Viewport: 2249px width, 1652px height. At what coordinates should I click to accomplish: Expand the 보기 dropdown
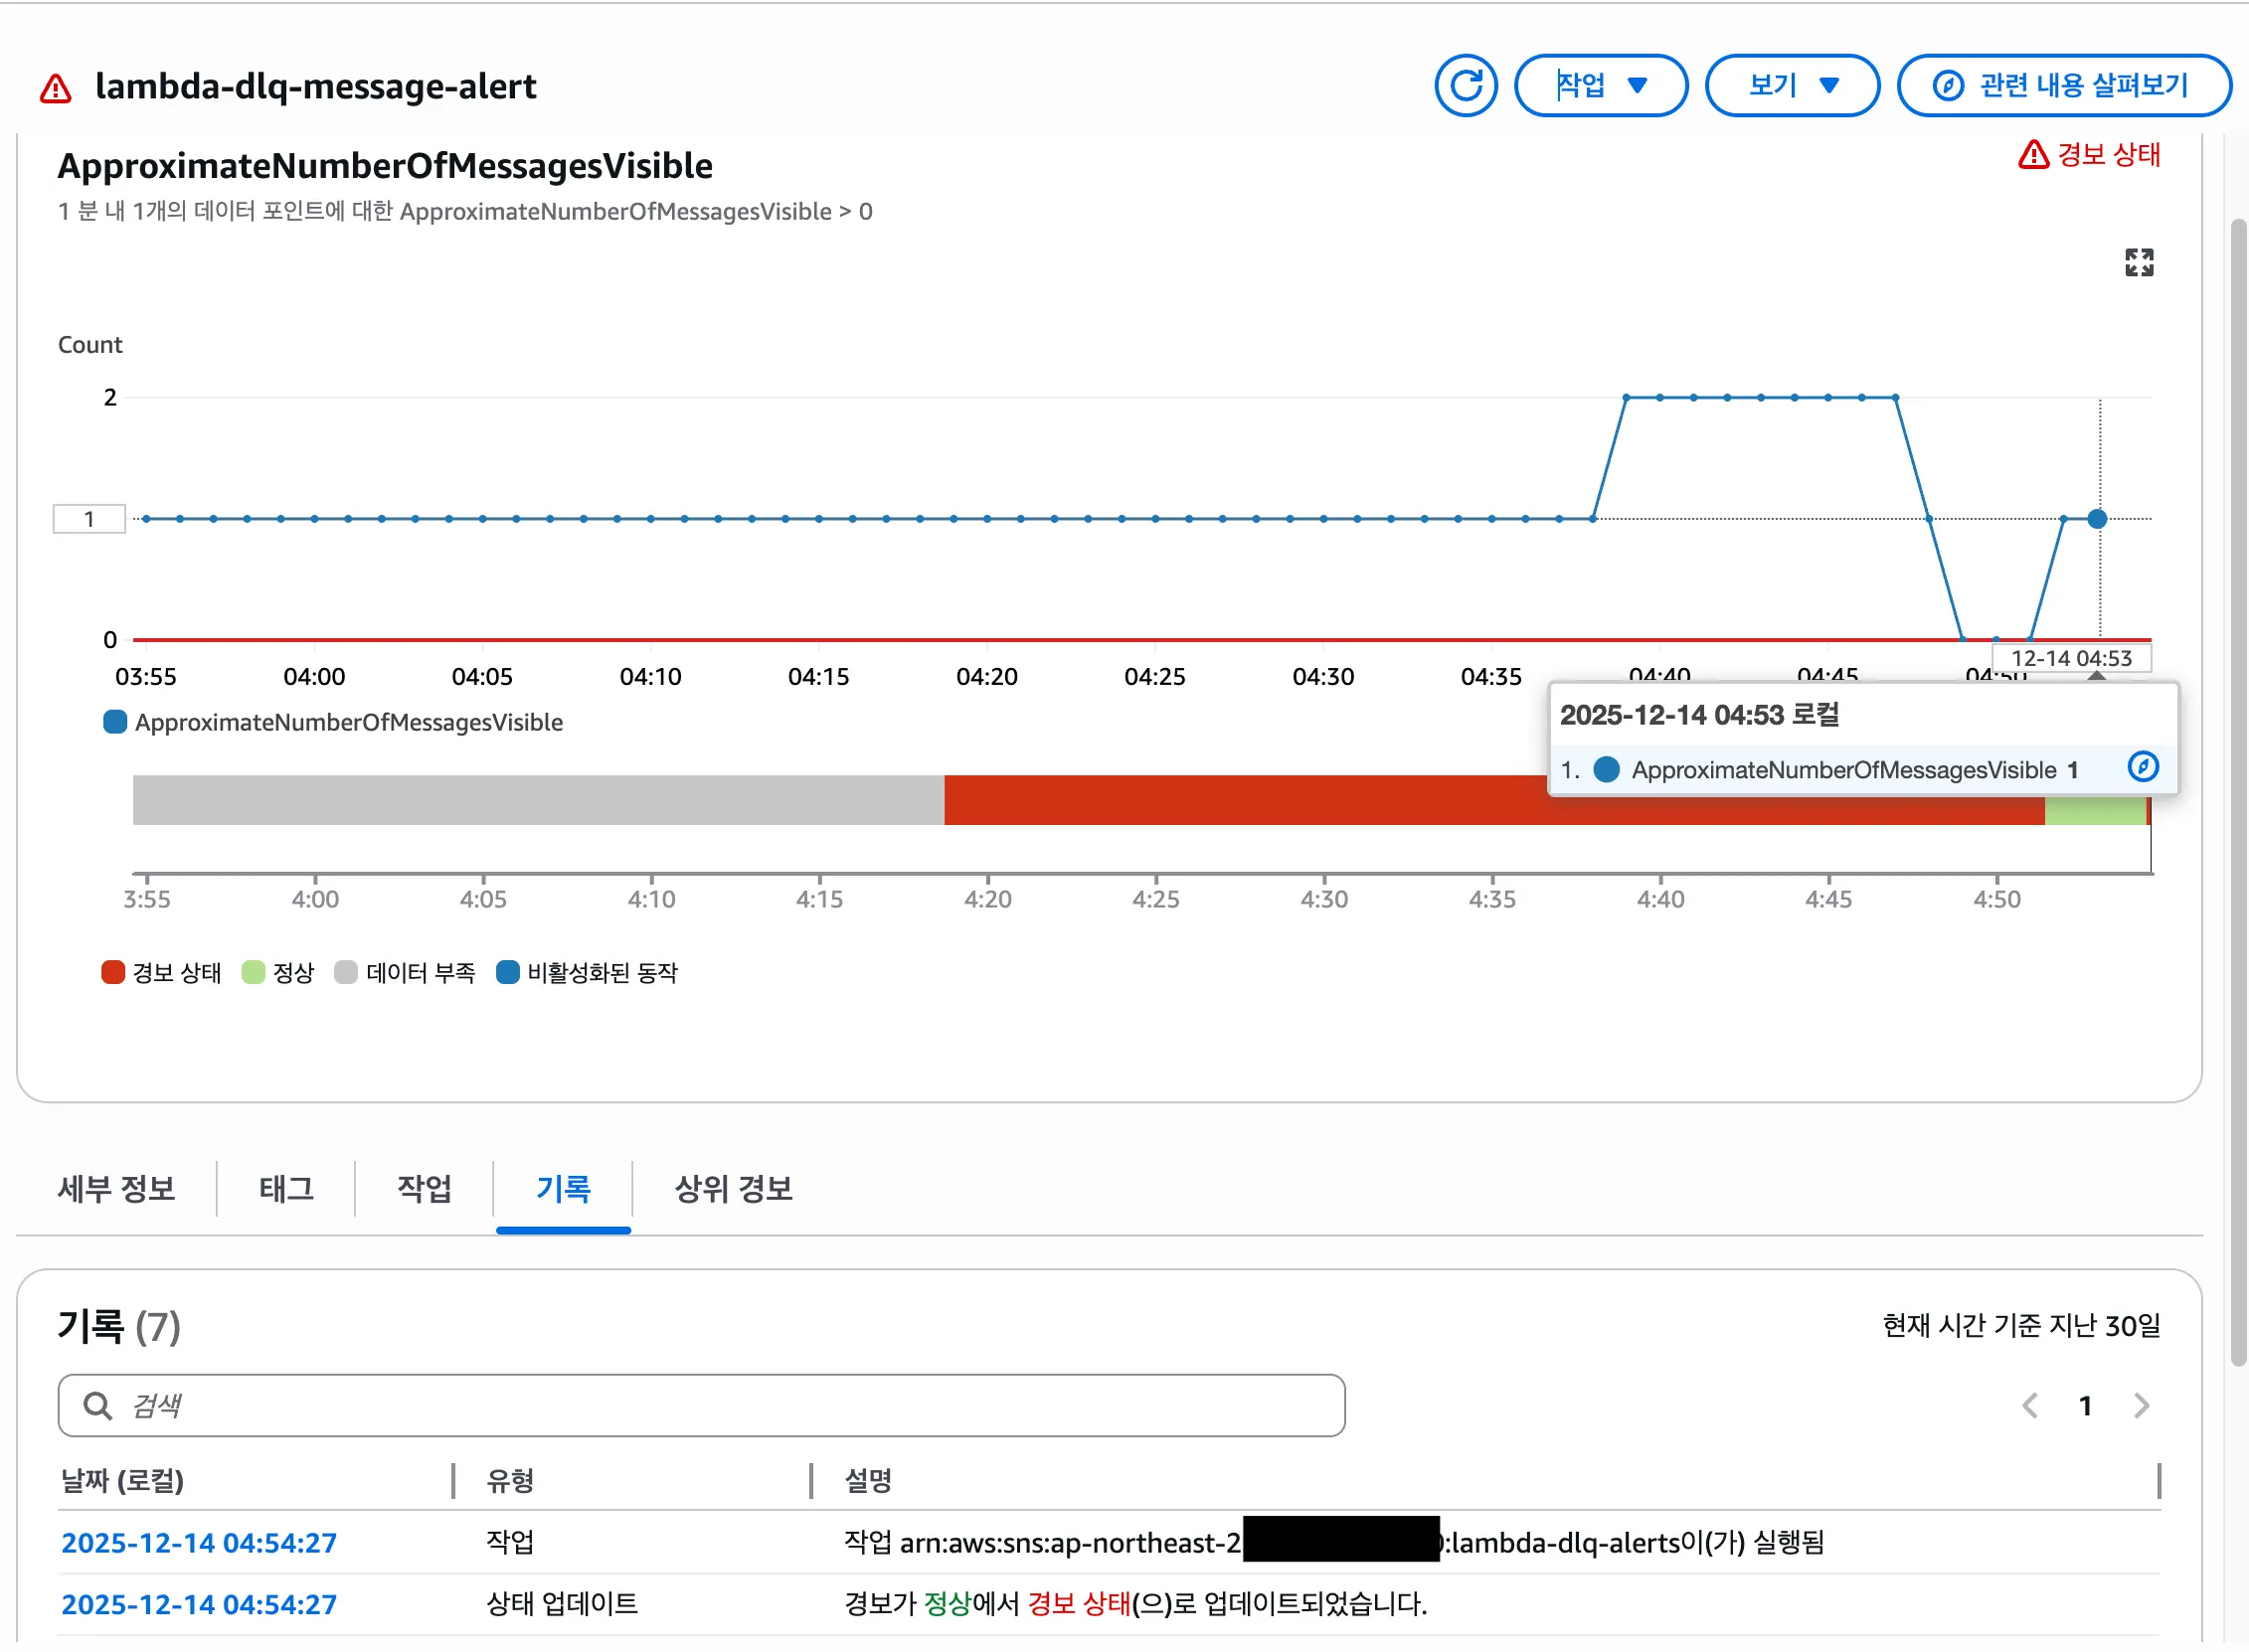tap(1791, 86)
